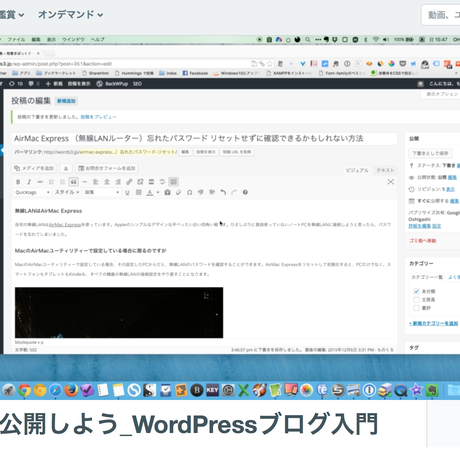Screen dimensions: 460x460
Task: Insert a numbered list in the editor
Action: [x=62, y=182]
